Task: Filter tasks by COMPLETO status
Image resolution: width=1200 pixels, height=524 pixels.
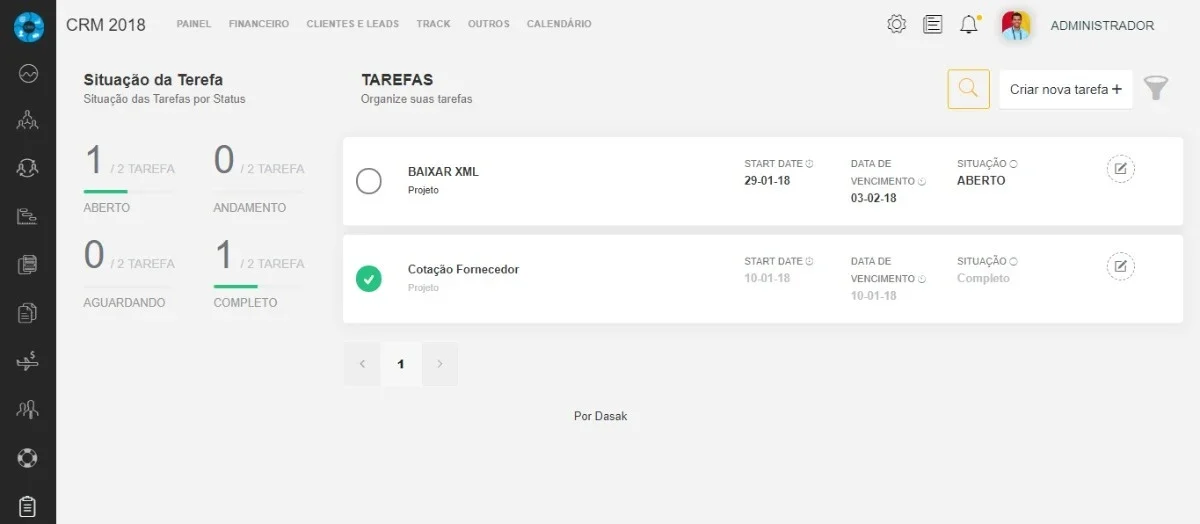Action: click(x=245, y=302)
